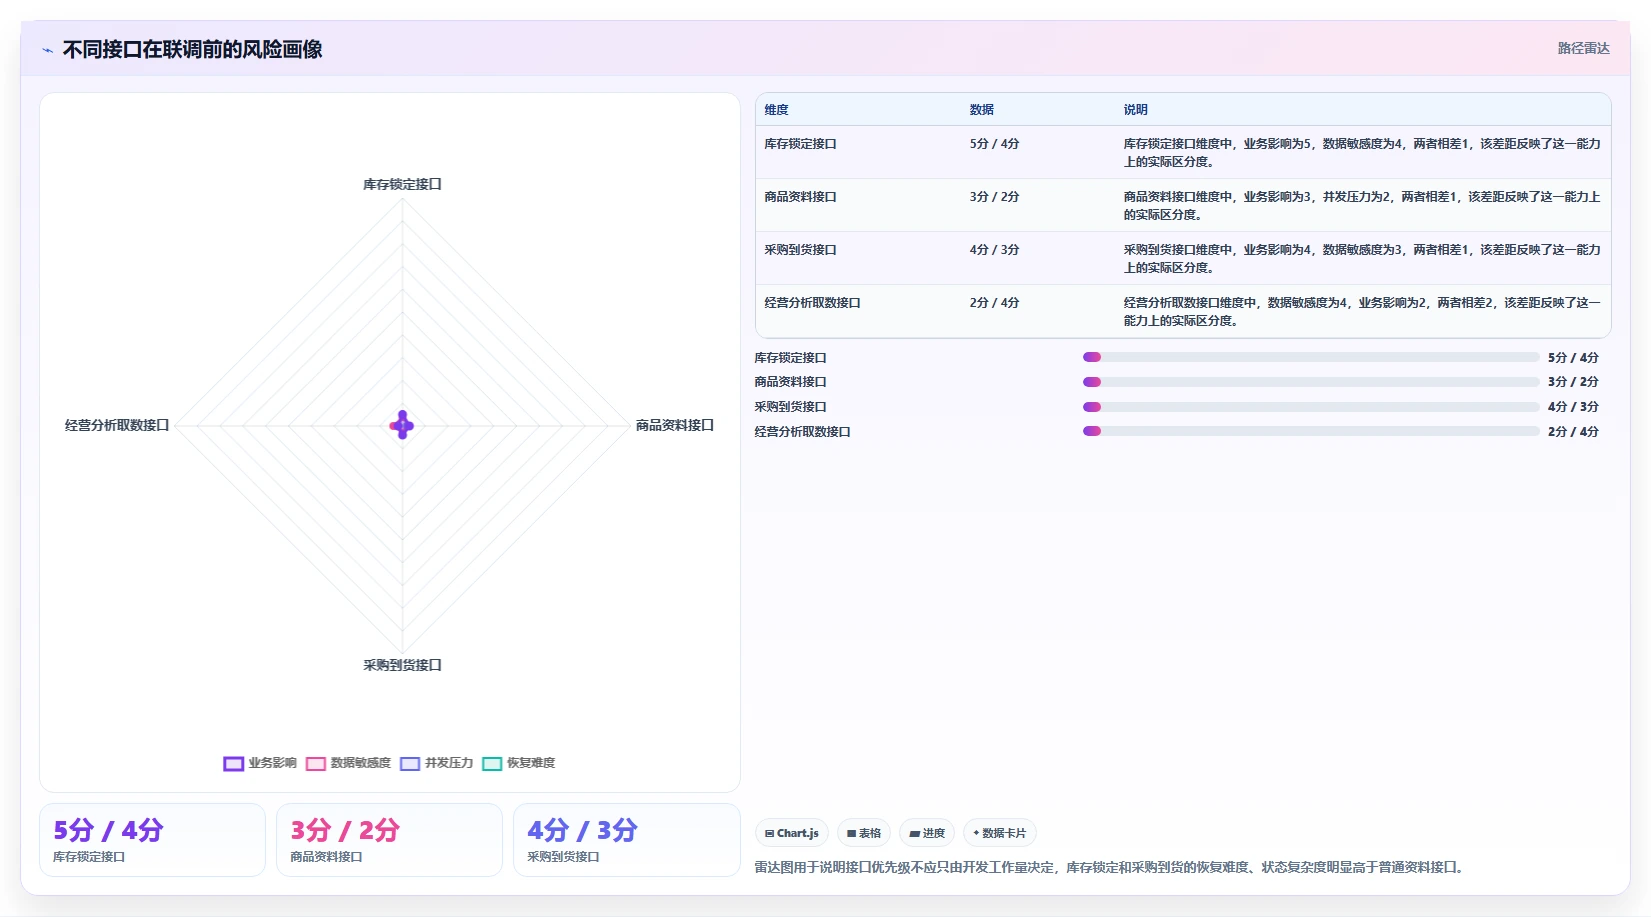1651x917 pixels.
Task: Click the 数据 column header
Action: (981, 110)
